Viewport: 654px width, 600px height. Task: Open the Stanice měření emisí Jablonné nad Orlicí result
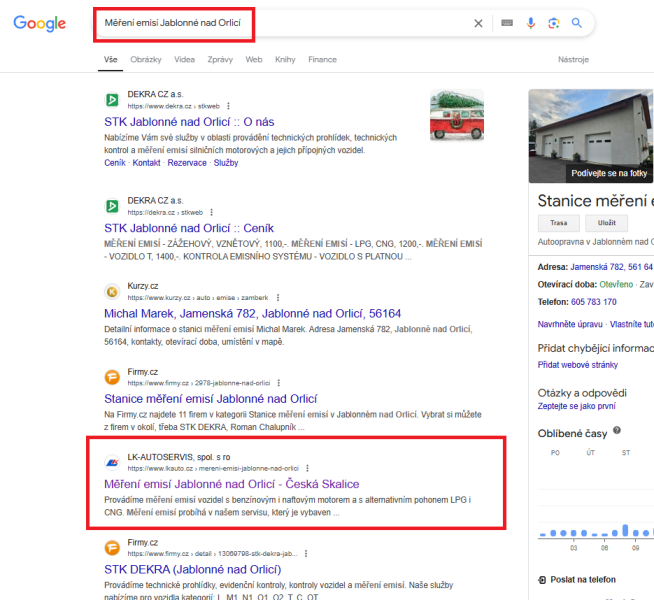click(211, 399)
